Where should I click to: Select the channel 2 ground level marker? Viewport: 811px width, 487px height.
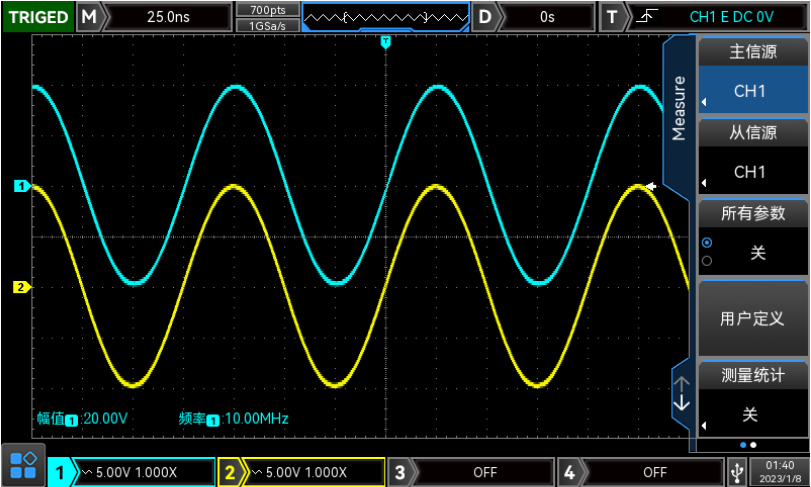21,287
